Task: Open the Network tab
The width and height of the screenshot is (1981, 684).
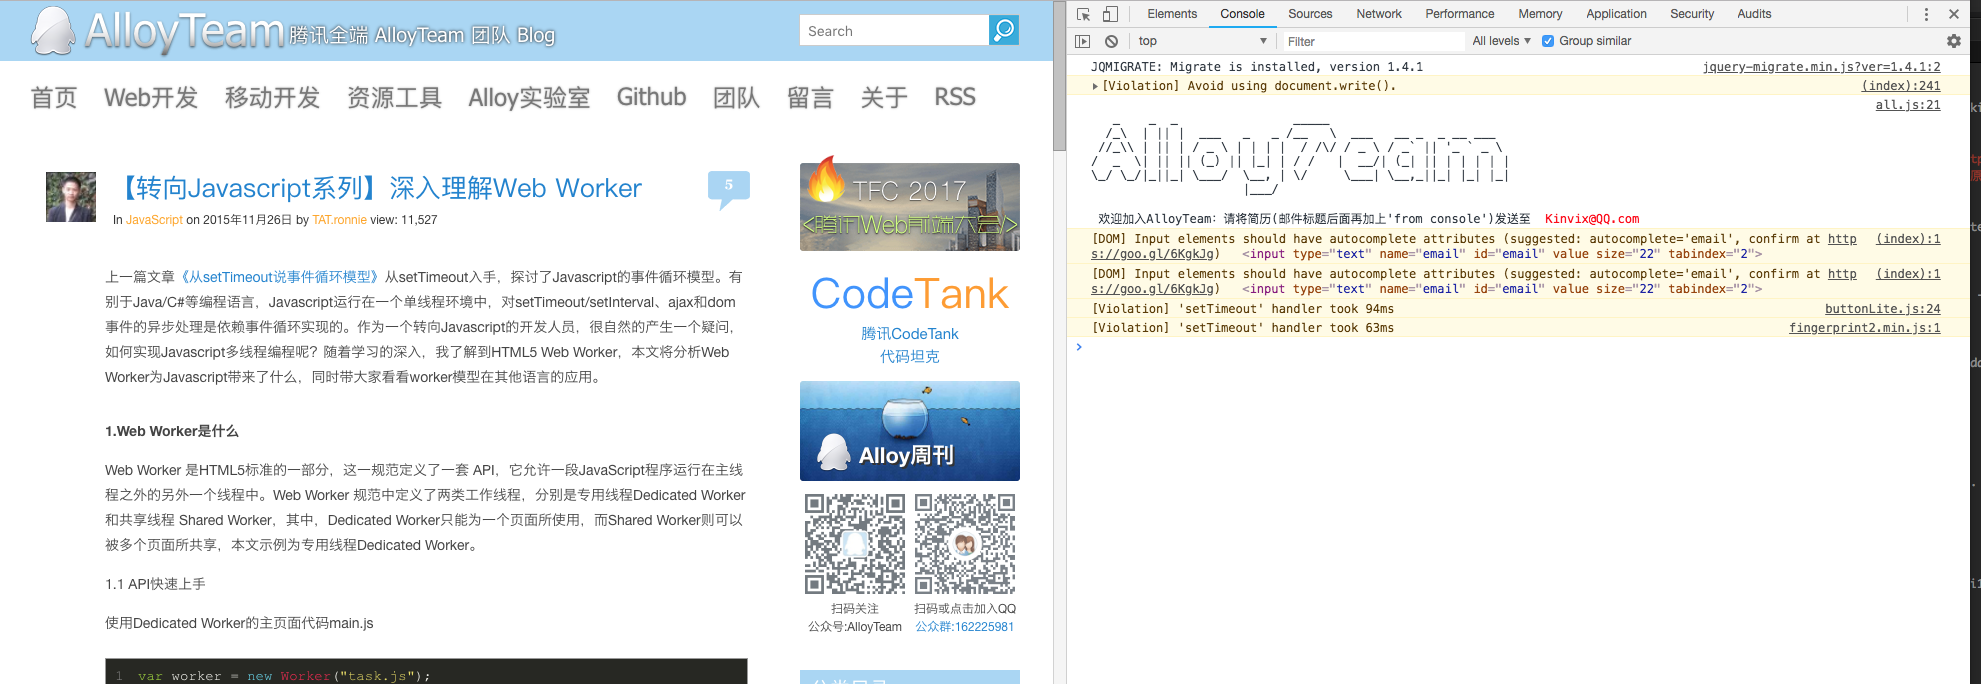Action: 1379,14
